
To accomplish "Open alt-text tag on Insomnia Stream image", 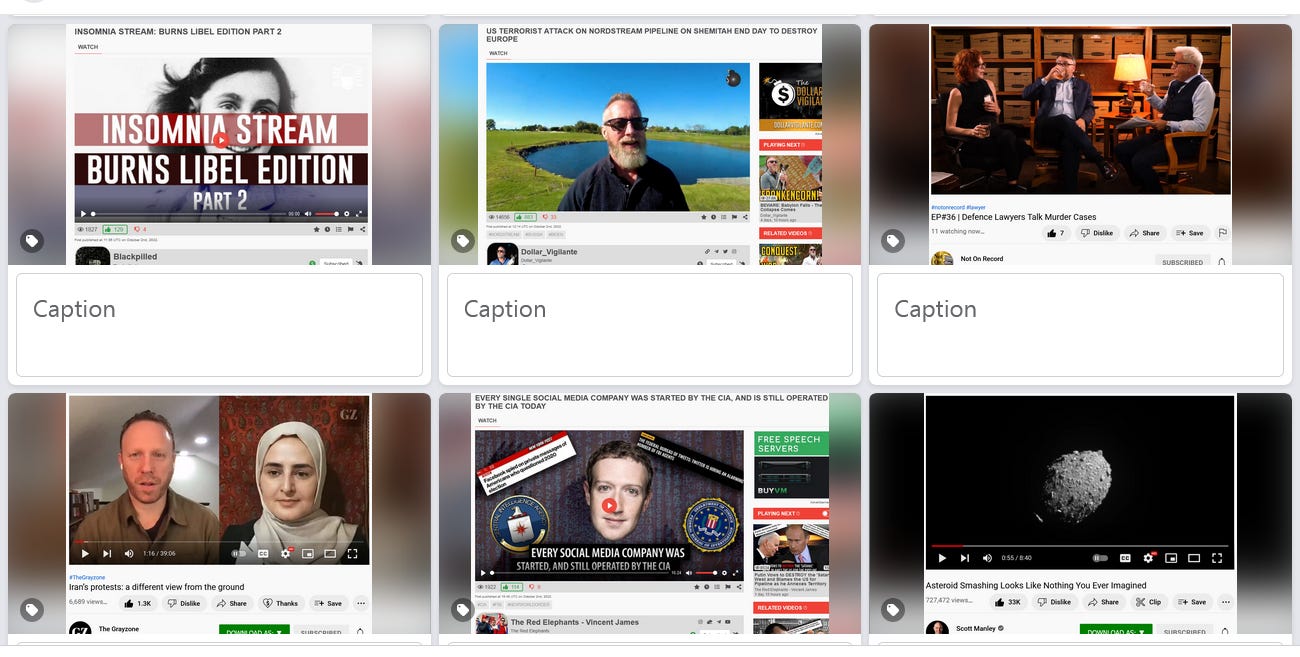I will (32, 240).
